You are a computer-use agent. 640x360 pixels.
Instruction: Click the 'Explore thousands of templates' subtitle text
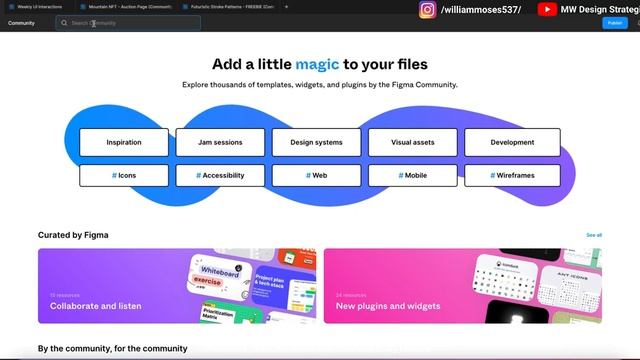pos(320,85)
